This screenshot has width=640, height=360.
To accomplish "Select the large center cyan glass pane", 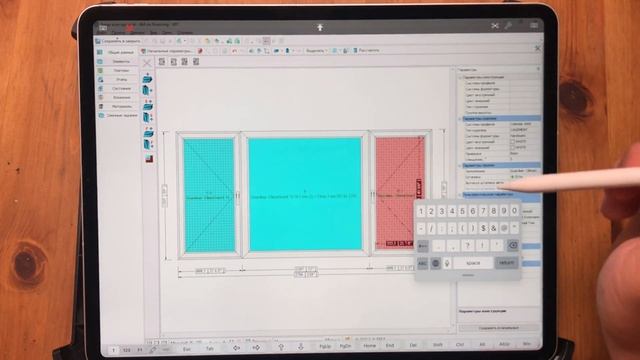I will (x=305, y=194).
